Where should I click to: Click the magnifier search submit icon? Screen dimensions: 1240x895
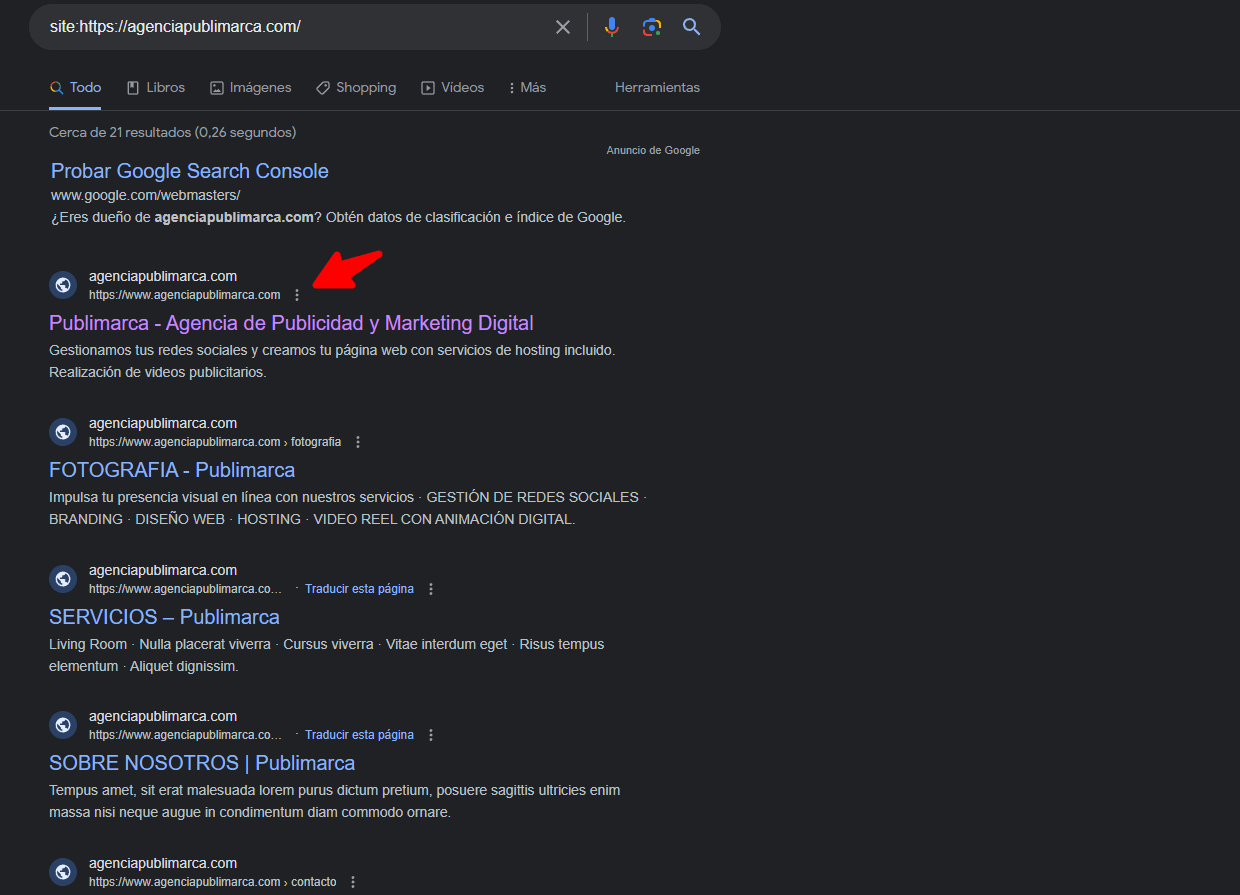click(x=692, y=27)
